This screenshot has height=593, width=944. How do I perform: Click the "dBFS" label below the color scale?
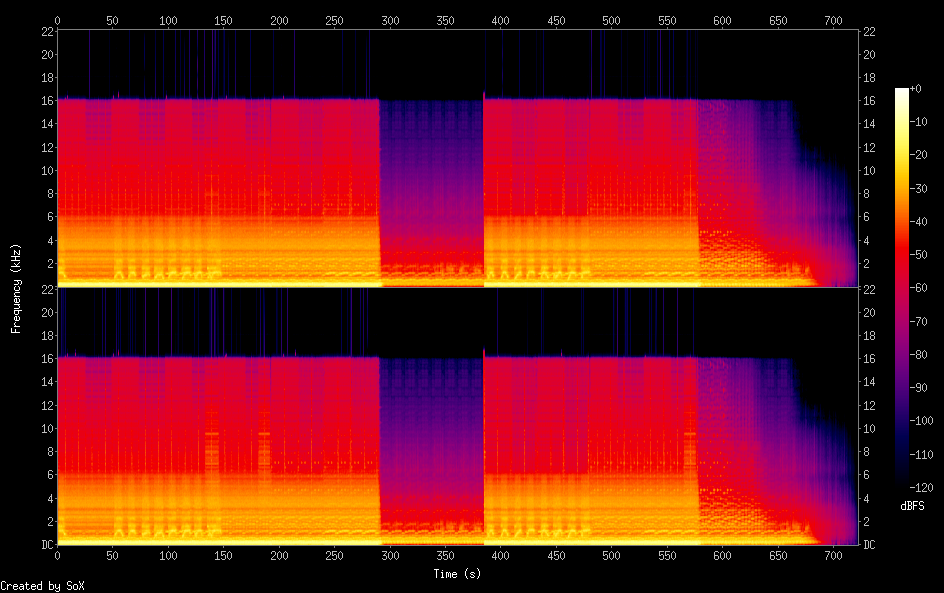(x=912, y=507)
